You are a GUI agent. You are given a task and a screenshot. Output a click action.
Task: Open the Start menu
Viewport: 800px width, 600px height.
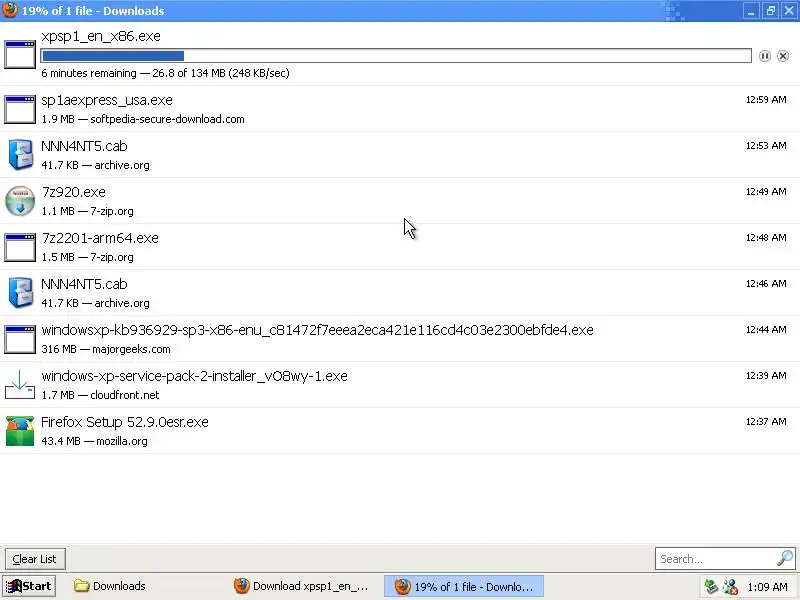click(x=29, y=586)
